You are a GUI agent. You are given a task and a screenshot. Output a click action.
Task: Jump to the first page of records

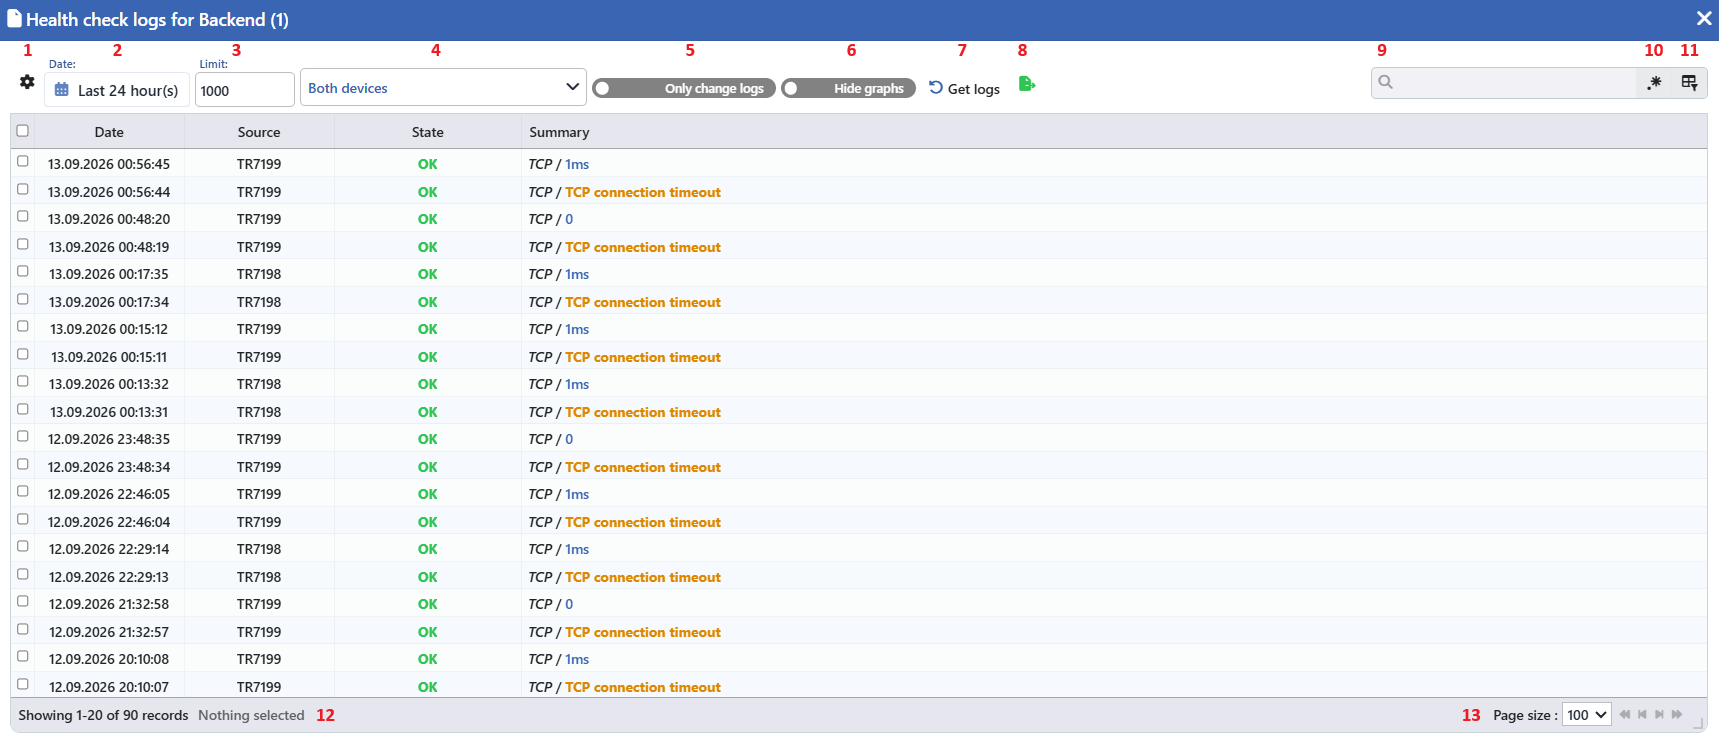(1625, 714)
